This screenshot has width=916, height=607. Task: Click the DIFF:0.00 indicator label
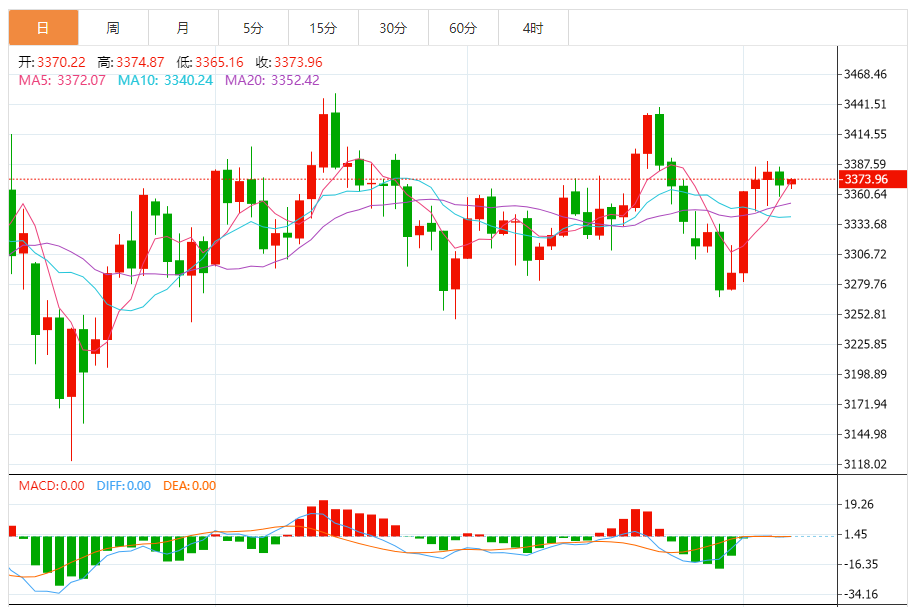pos(124,485)
